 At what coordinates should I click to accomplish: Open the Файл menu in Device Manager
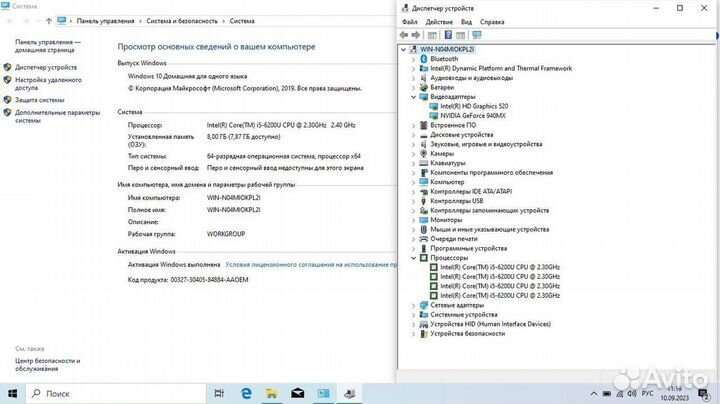point(410,22)
